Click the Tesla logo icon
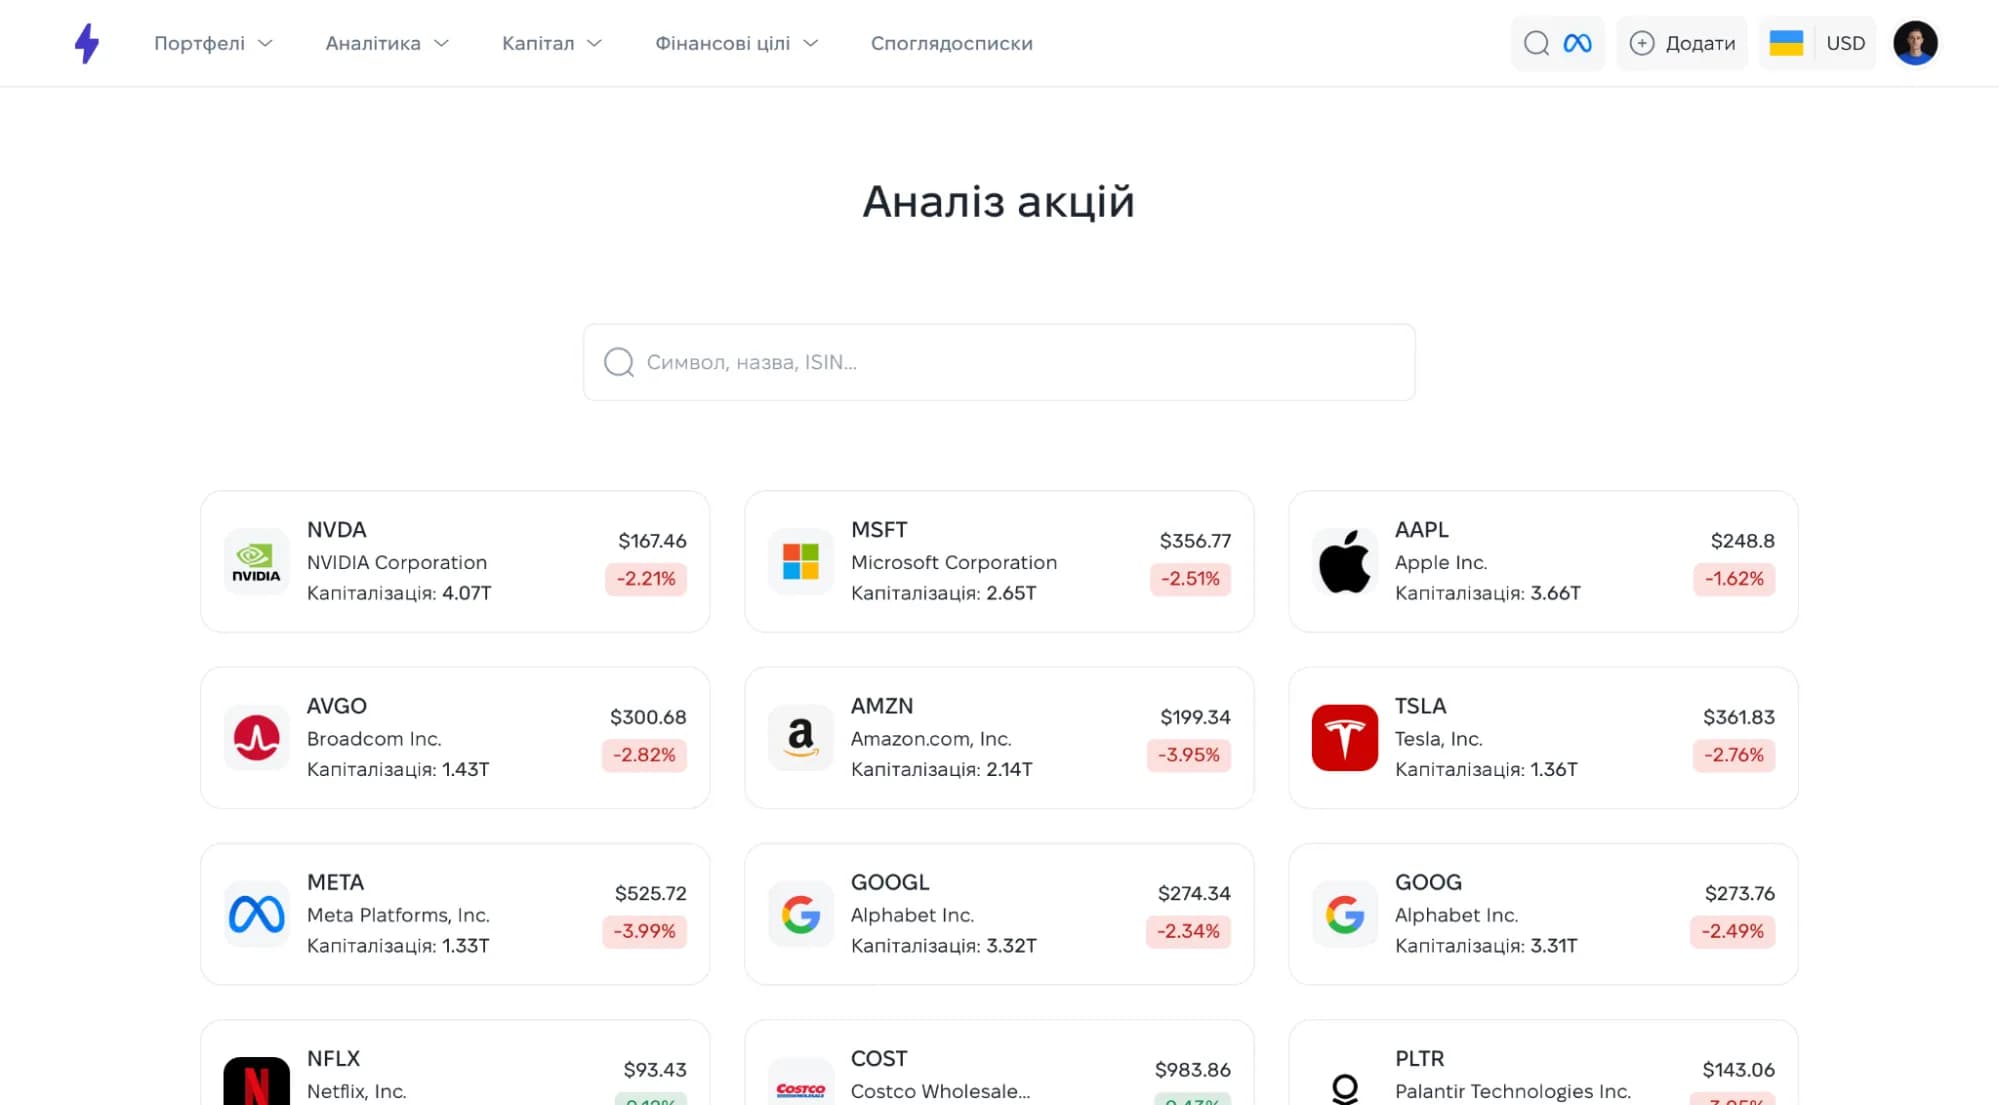 (1344, 738)
